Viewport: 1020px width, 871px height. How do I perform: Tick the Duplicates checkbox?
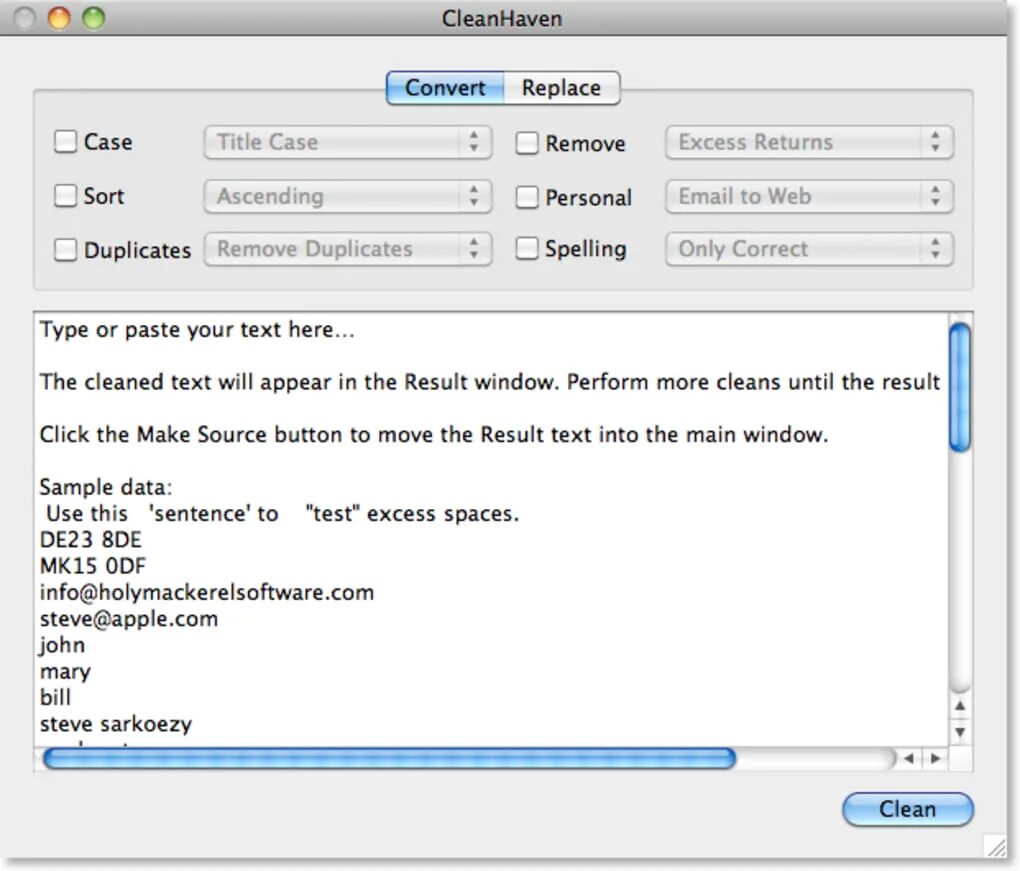(65, 249)
